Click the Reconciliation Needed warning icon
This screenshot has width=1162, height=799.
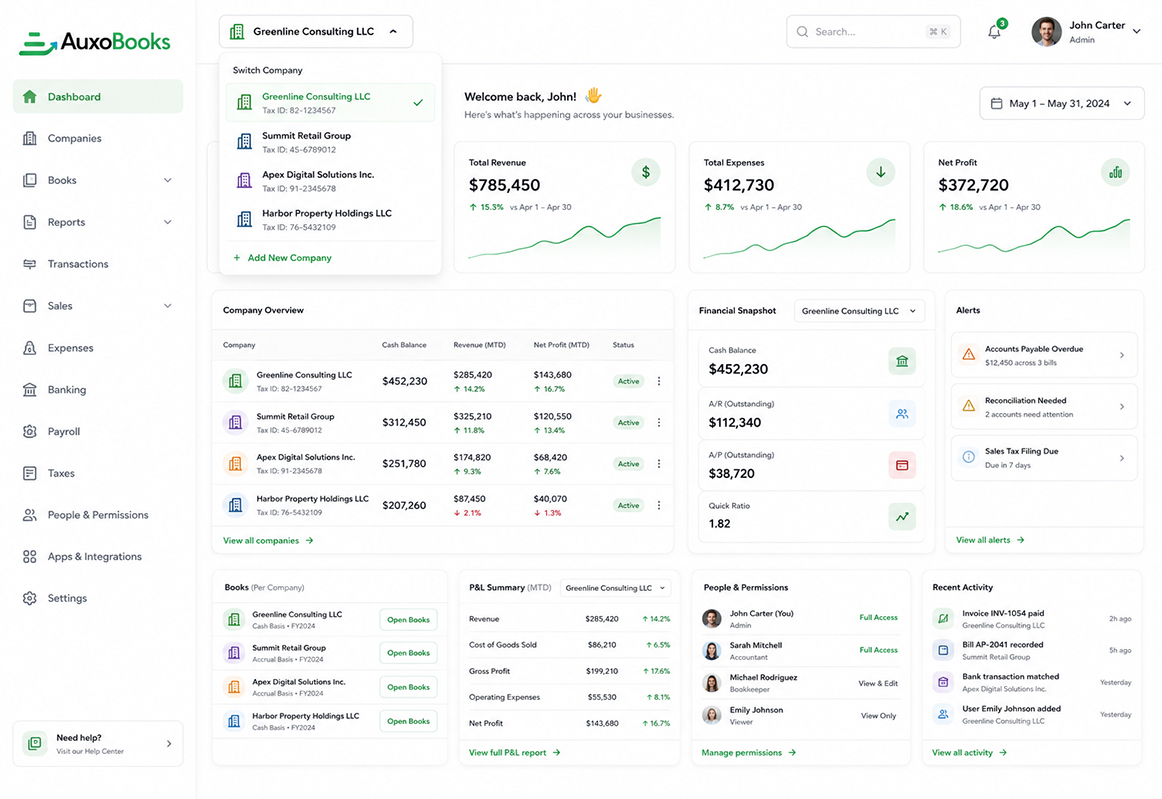point(968,406)
